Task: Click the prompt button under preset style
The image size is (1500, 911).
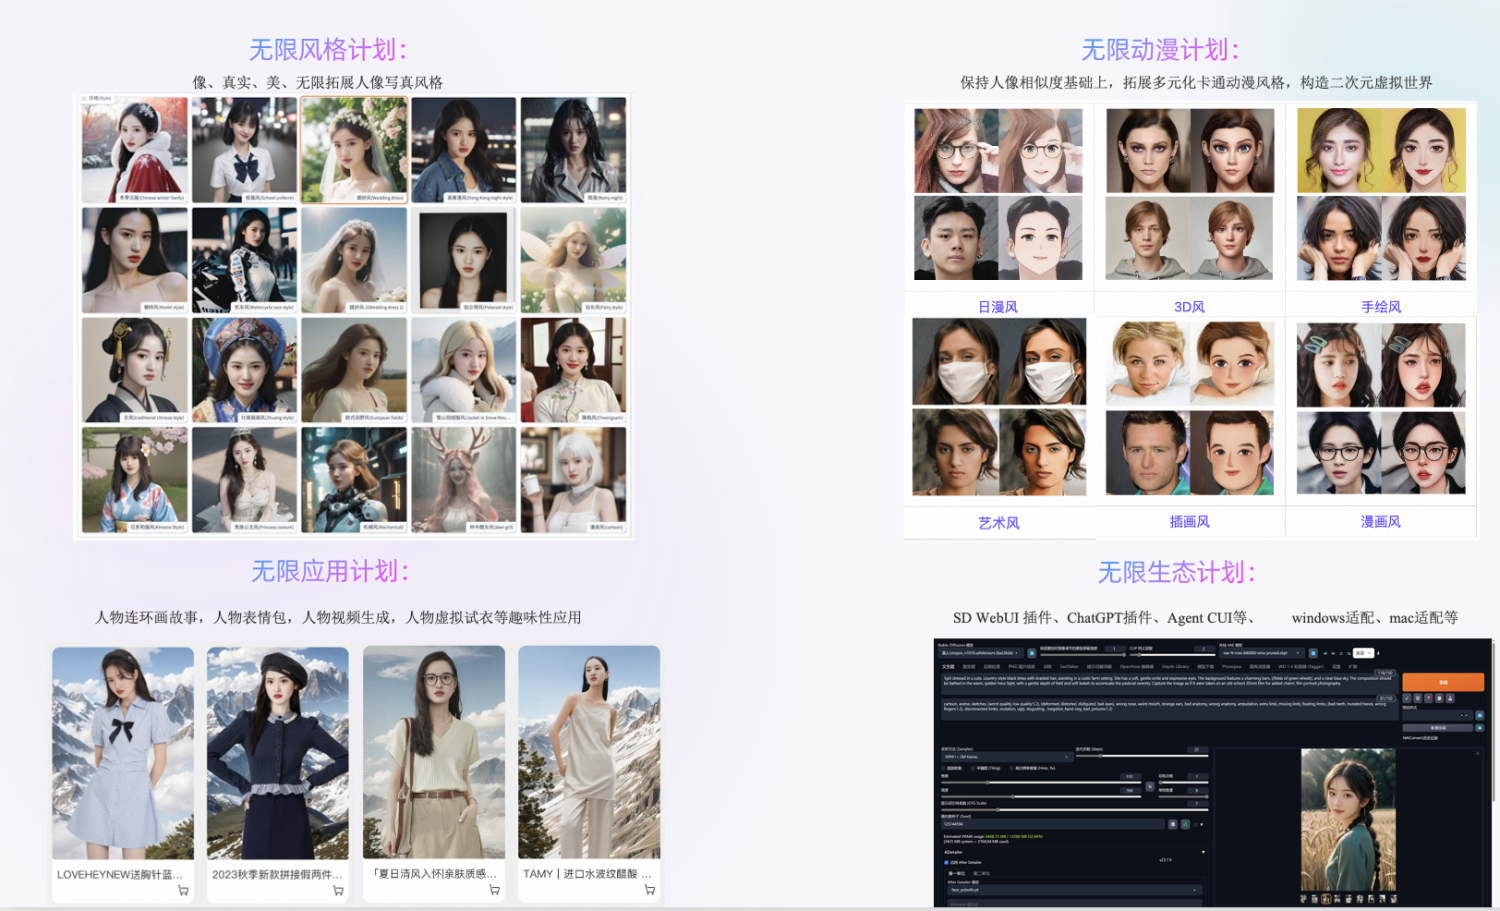Action: click(x=1437, y=728)
